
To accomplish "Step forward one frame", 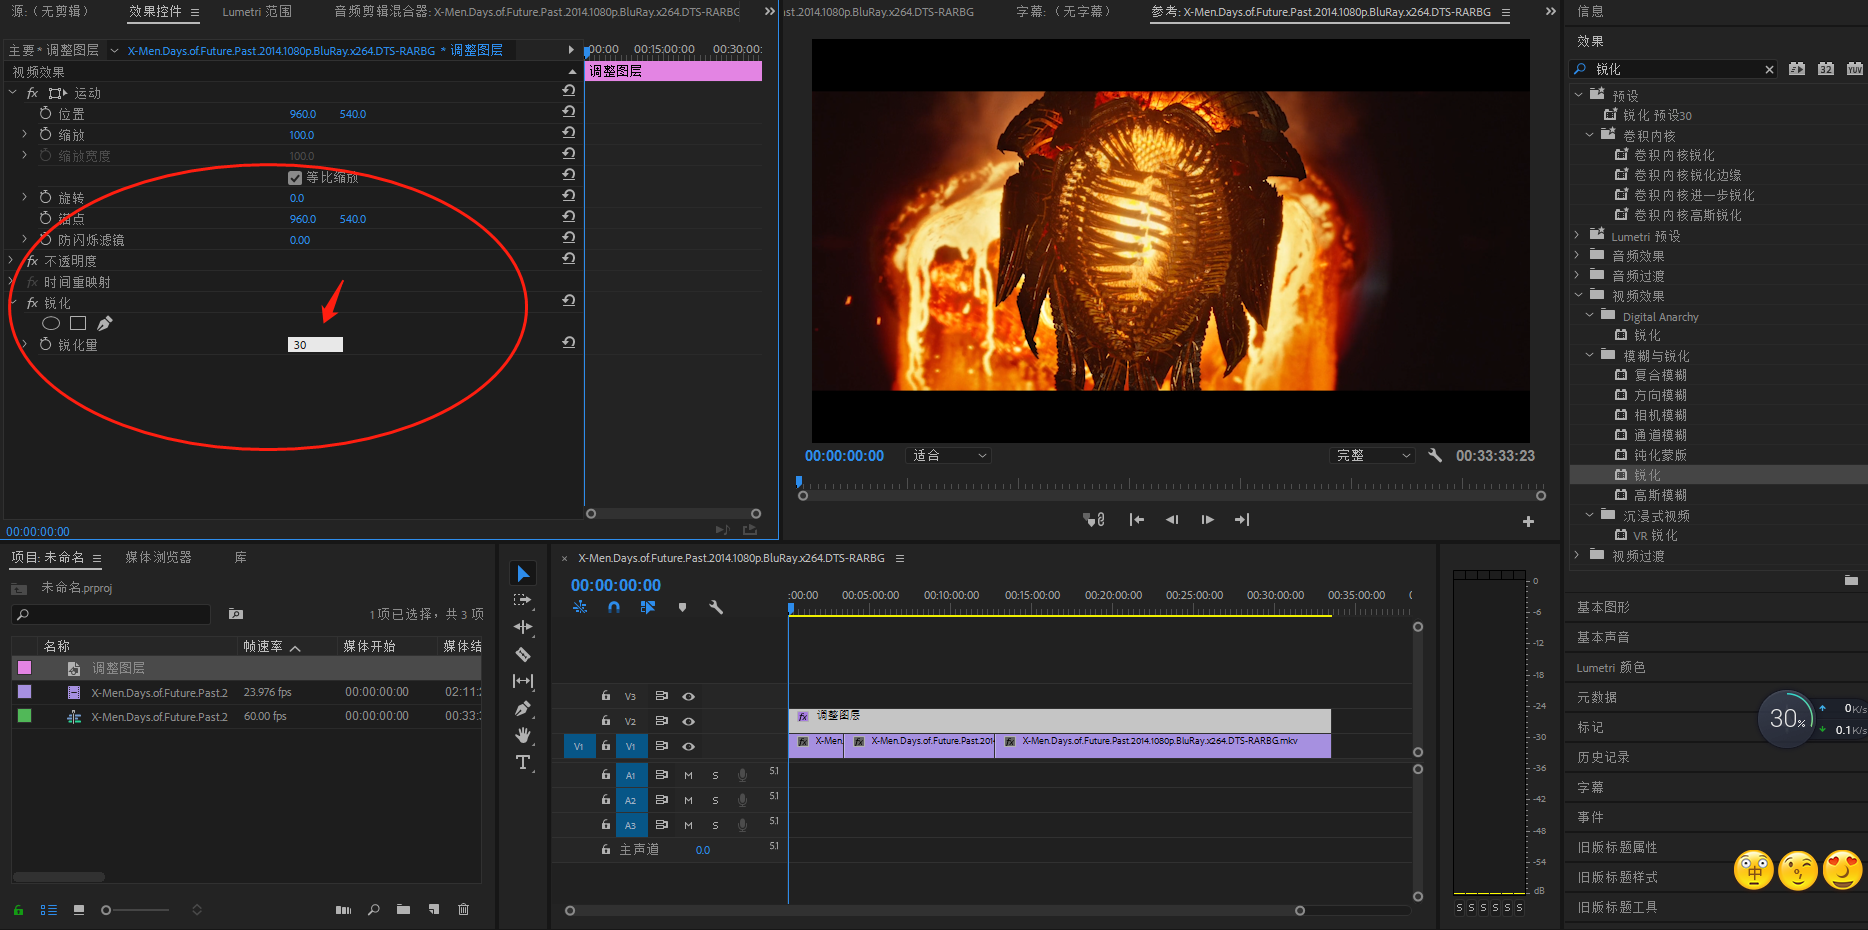I will pyautogui.click(x=1207, y=519).
